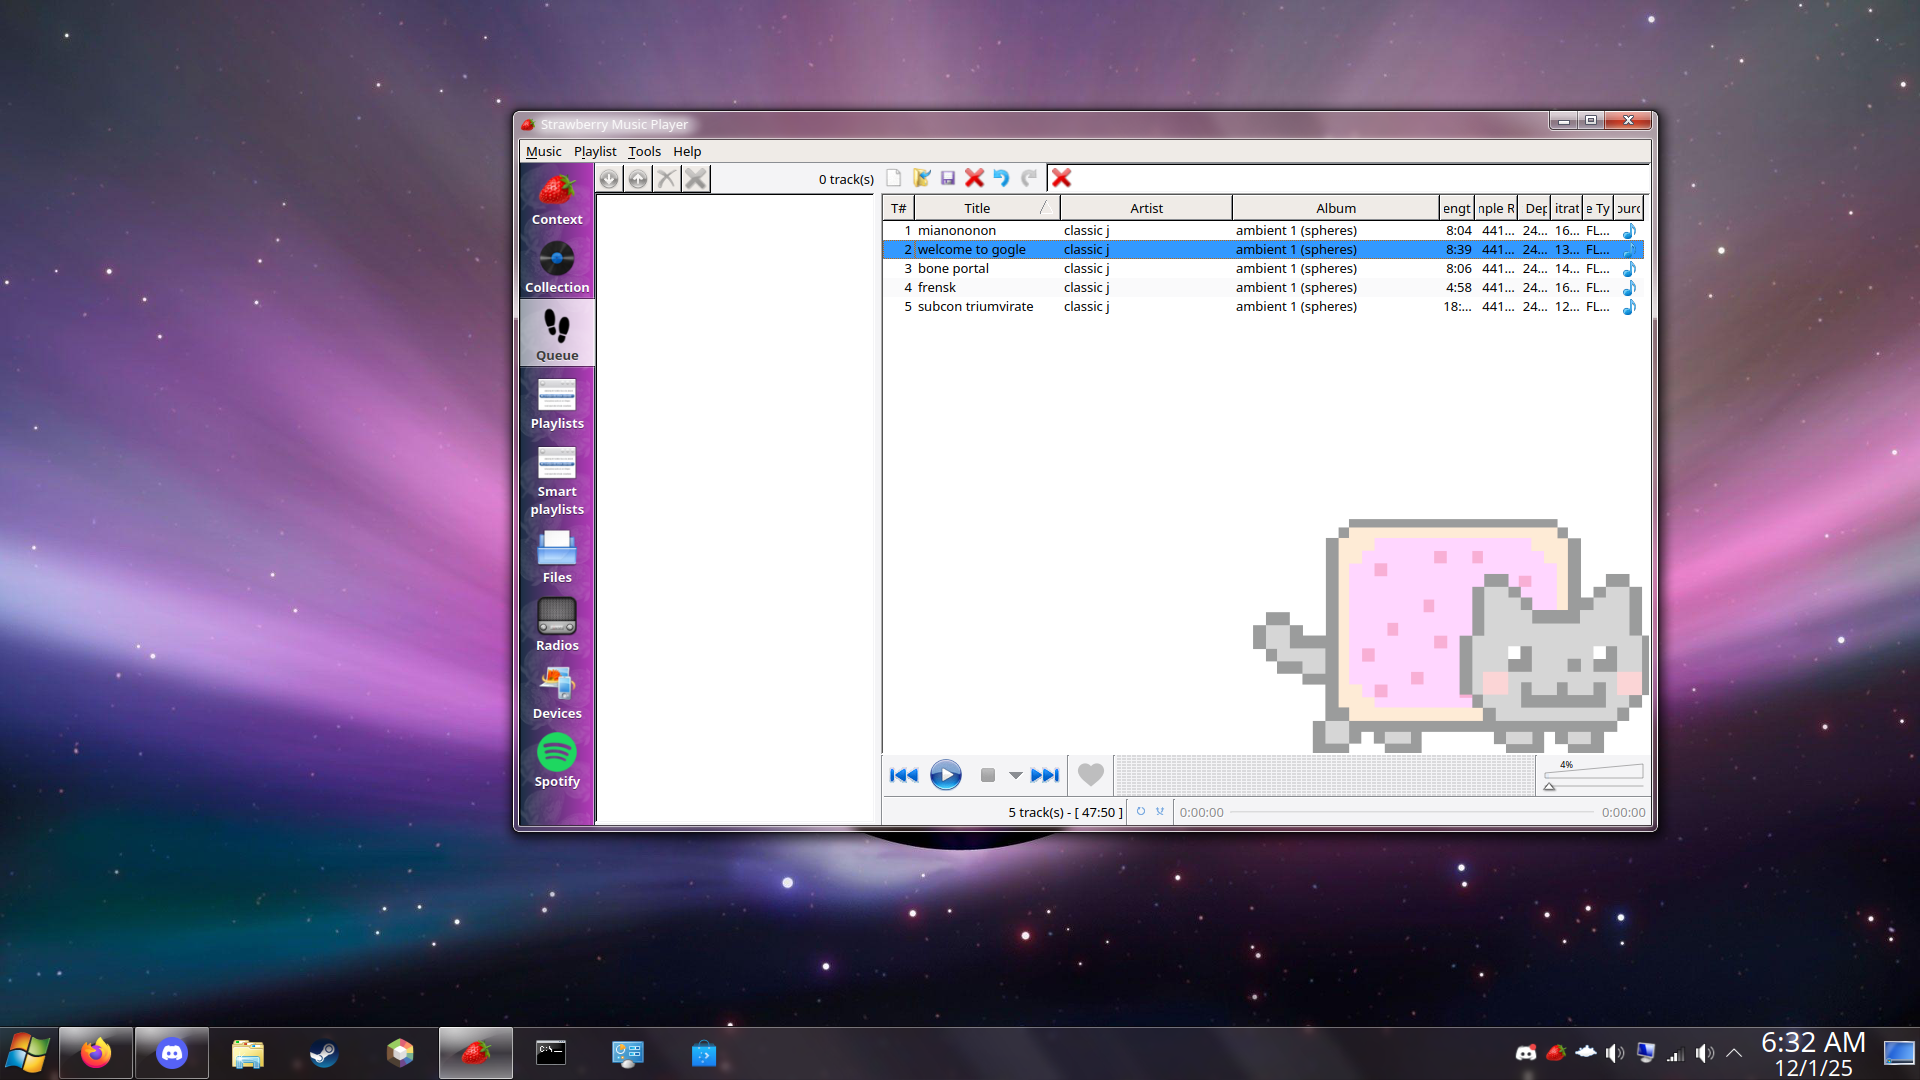1920x1080 pixels.
Task: Open the Context sidebar panel
Action: point(557,198)
